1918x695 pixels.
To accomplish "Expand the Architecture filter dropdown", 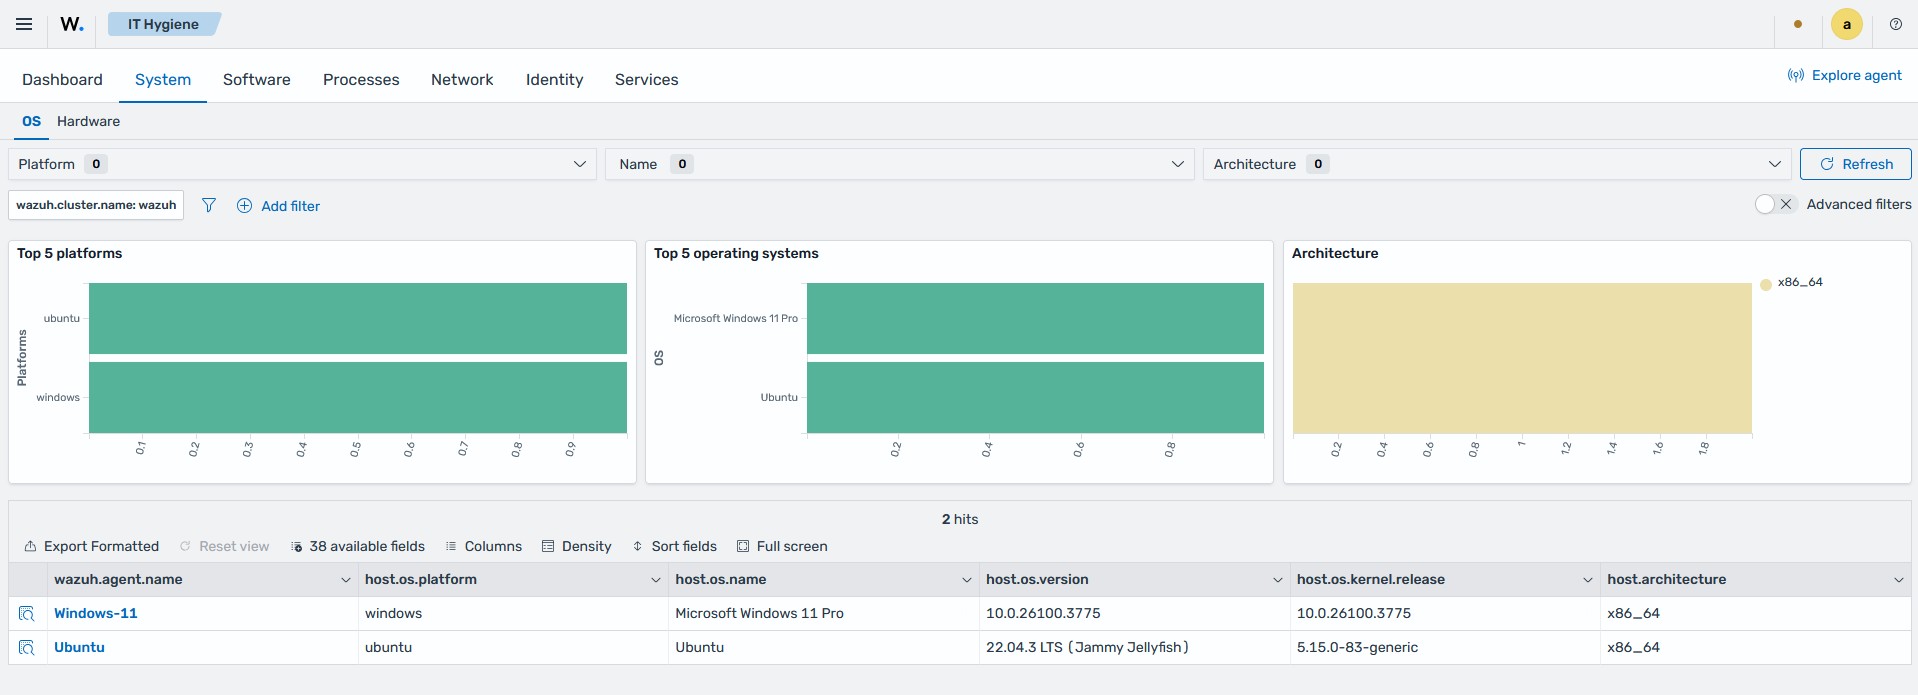I will pyautogui.click(x=1497, y=164).
